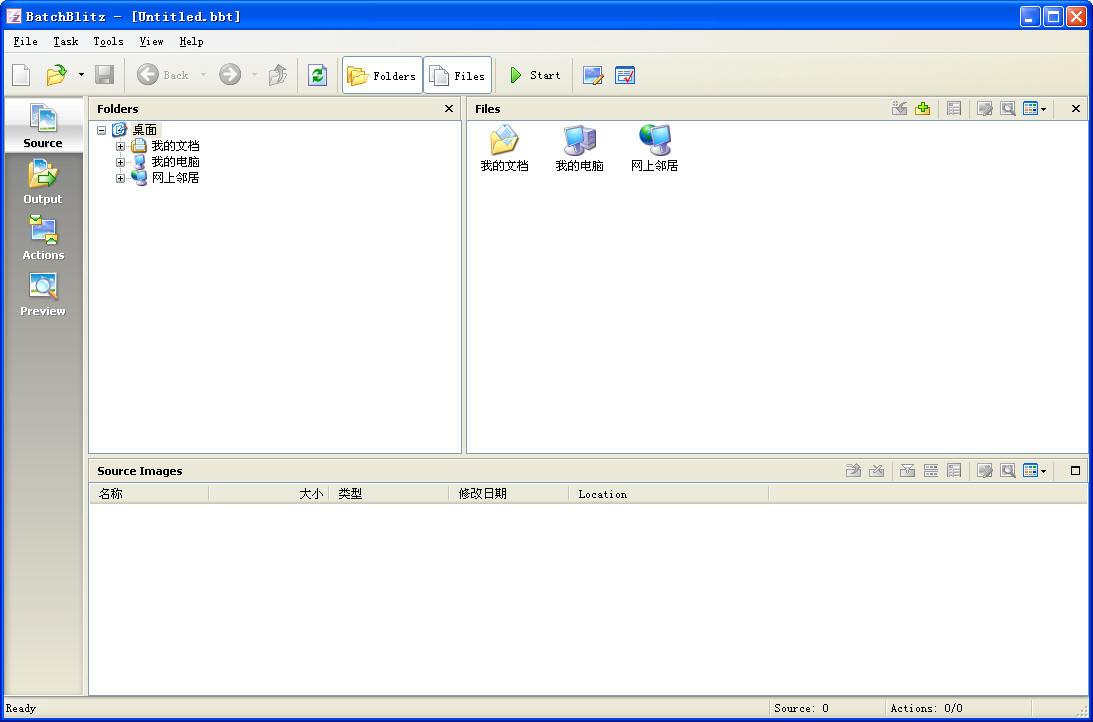Open the Tools menu

[109, 41]
